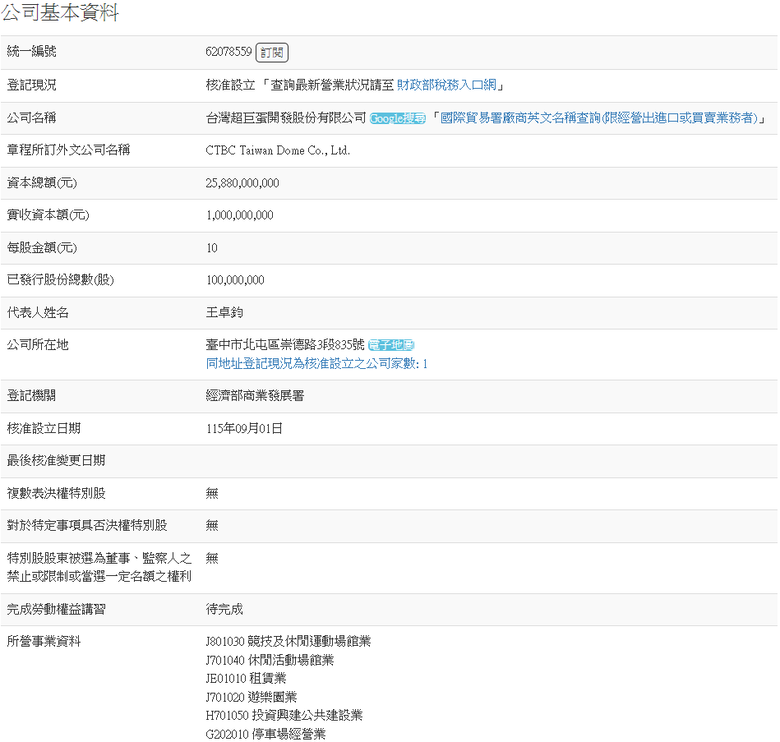Click the 實收資本額 value 1,000,000,000

tap(239, 215)
